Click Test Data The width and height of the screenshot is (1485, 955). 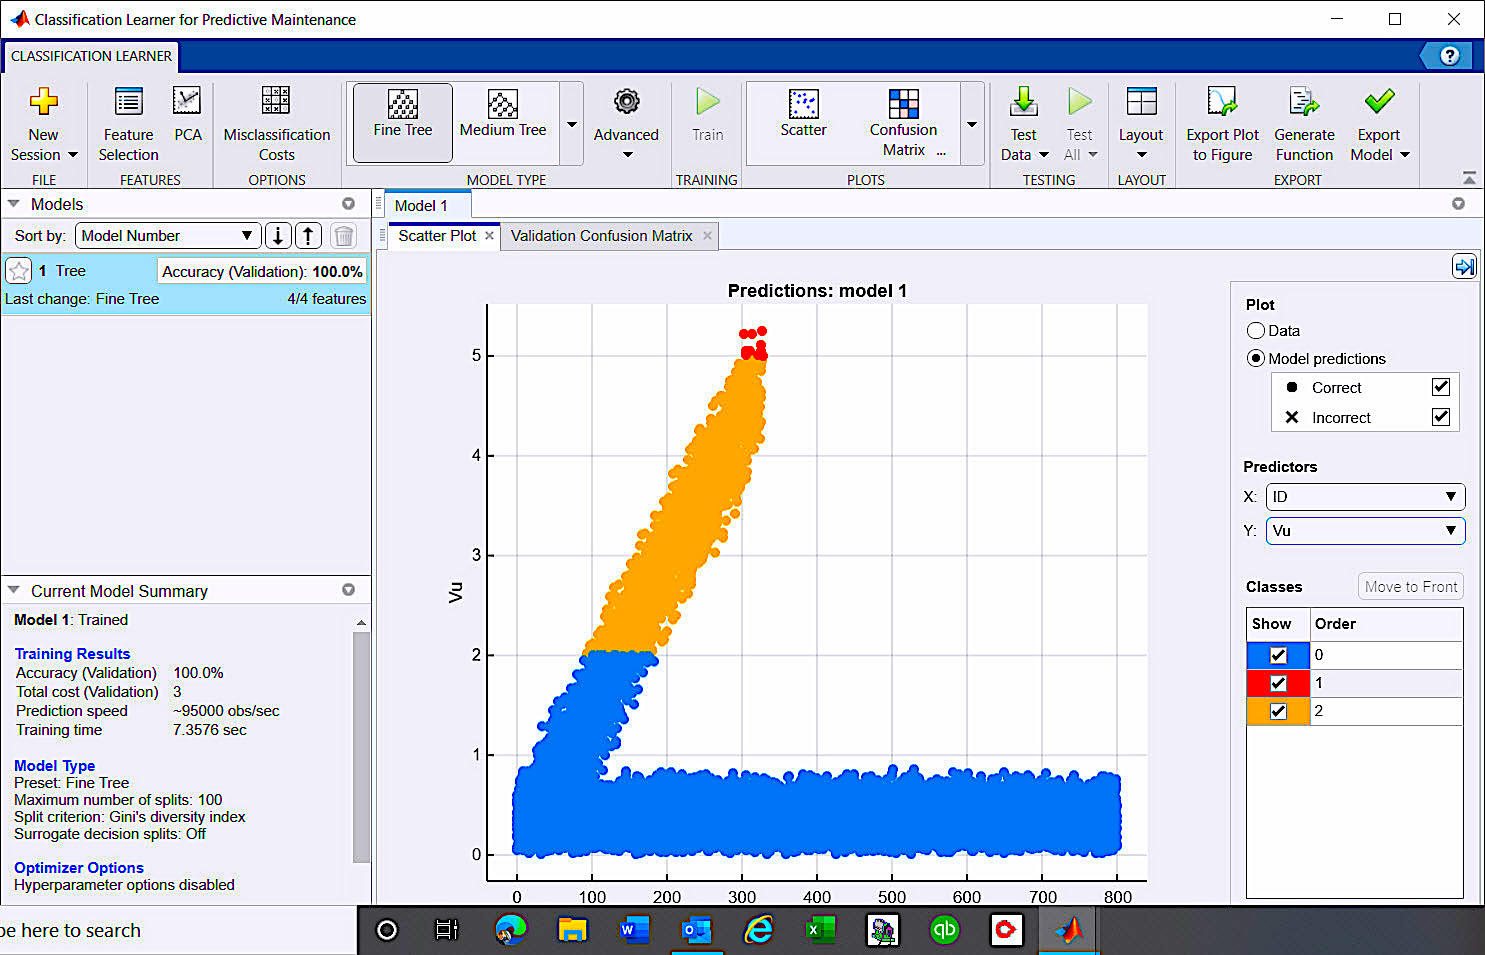1024,125
